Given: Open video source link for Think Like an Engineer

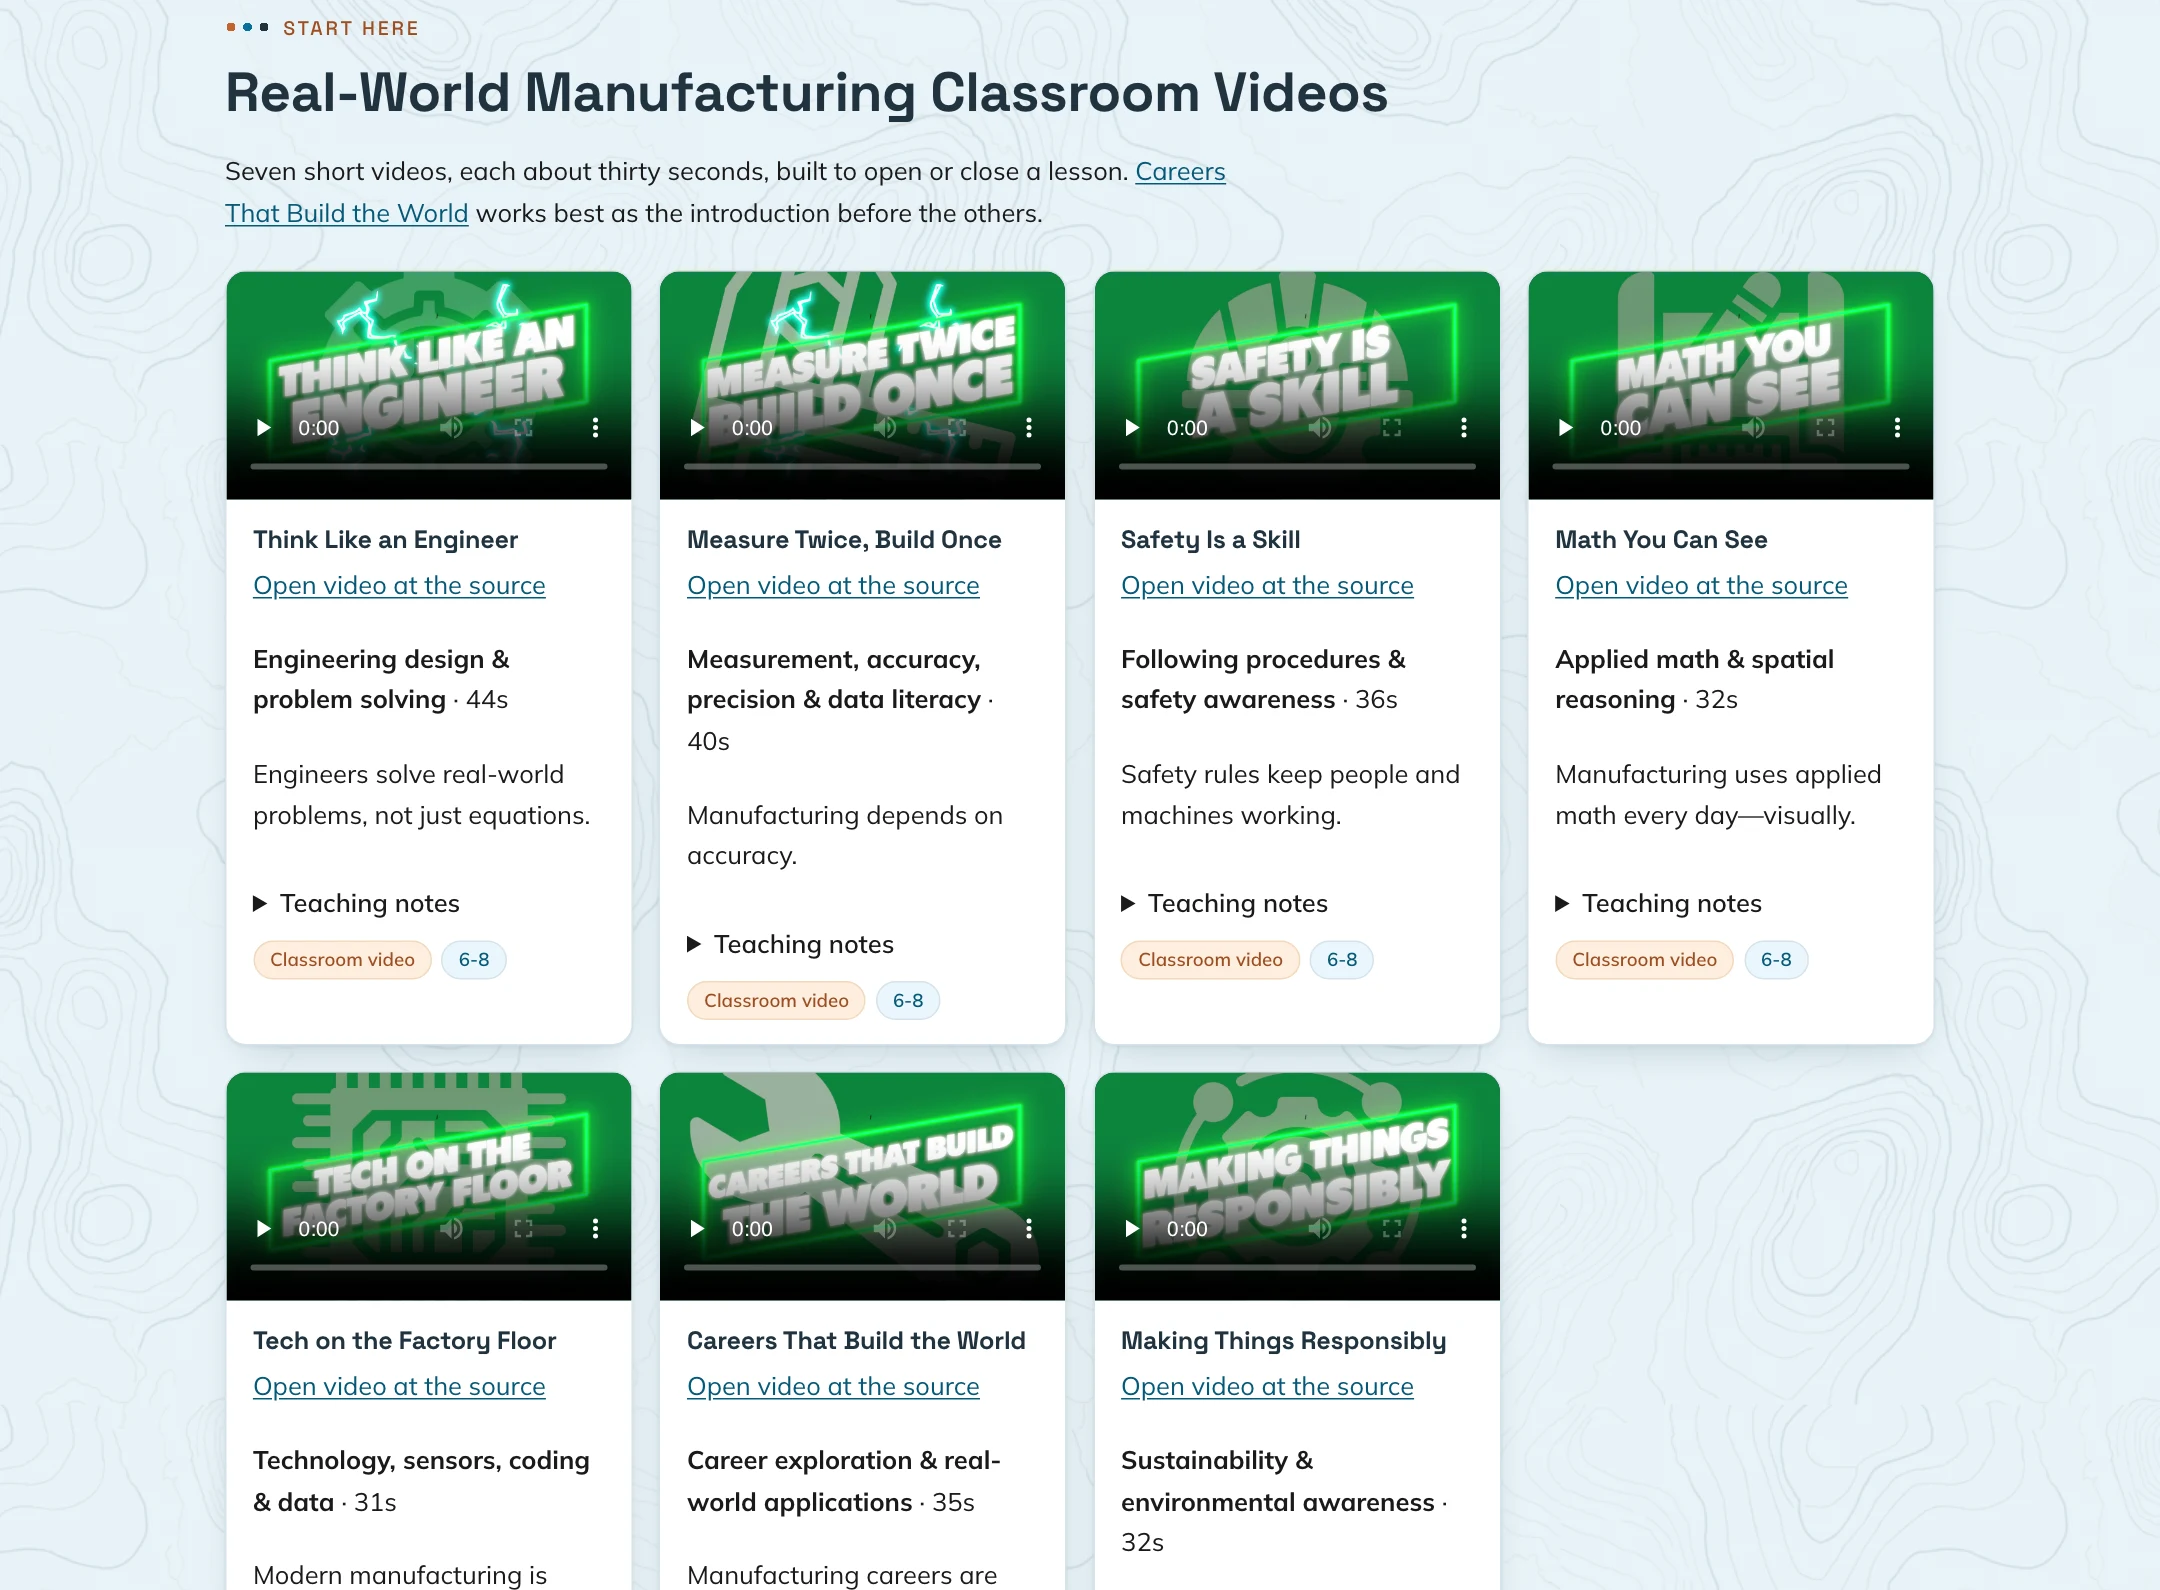Looking at the screenshot, I should click(x=399, y=586).
